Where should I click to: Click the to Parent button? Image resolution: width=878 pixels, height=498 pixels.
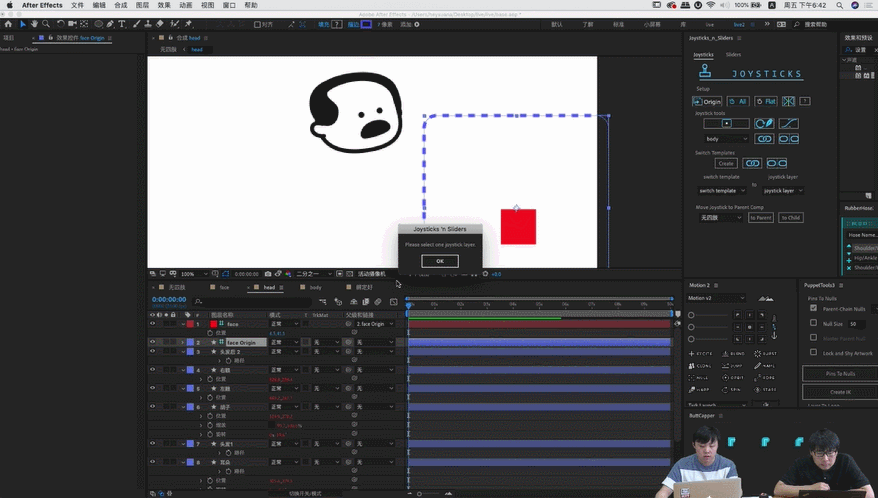(760, 217)
